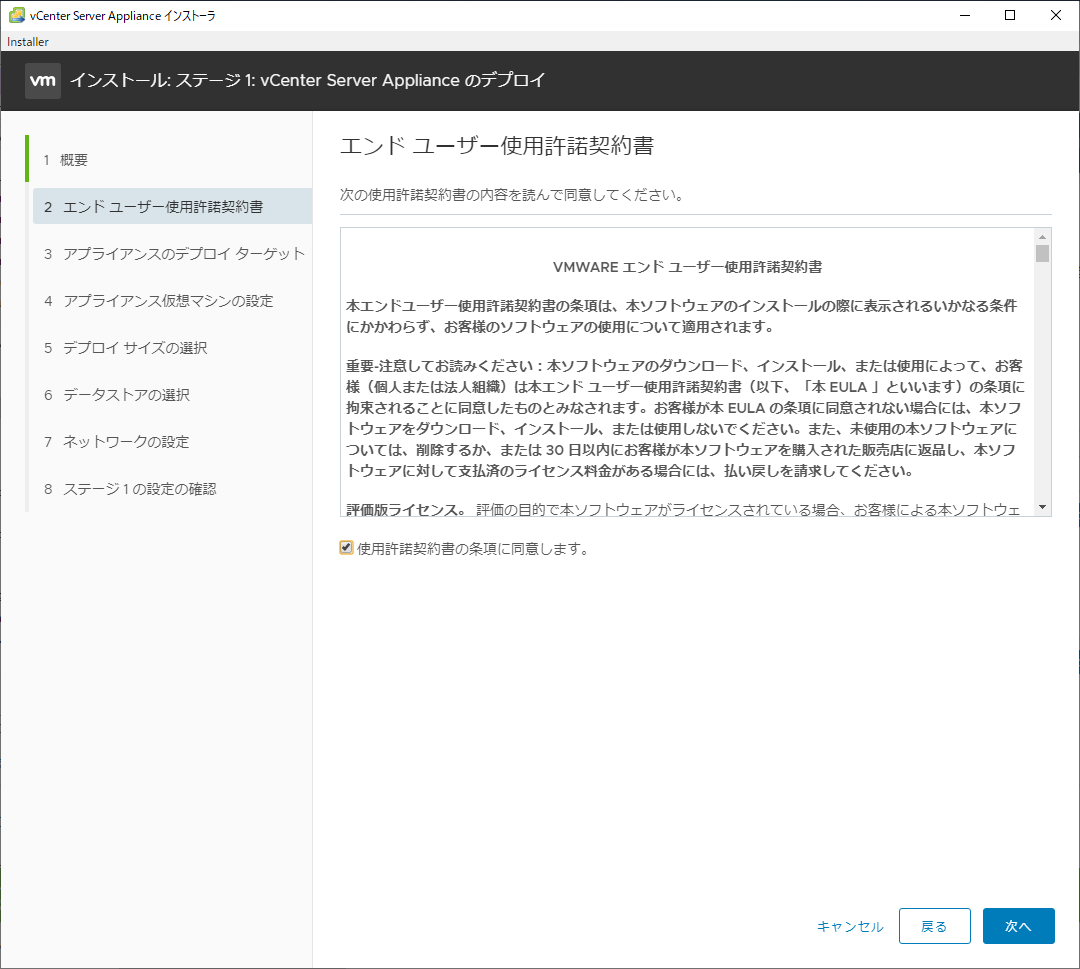
Task: Click the キャンセル link
Action: tap(849, 926)
